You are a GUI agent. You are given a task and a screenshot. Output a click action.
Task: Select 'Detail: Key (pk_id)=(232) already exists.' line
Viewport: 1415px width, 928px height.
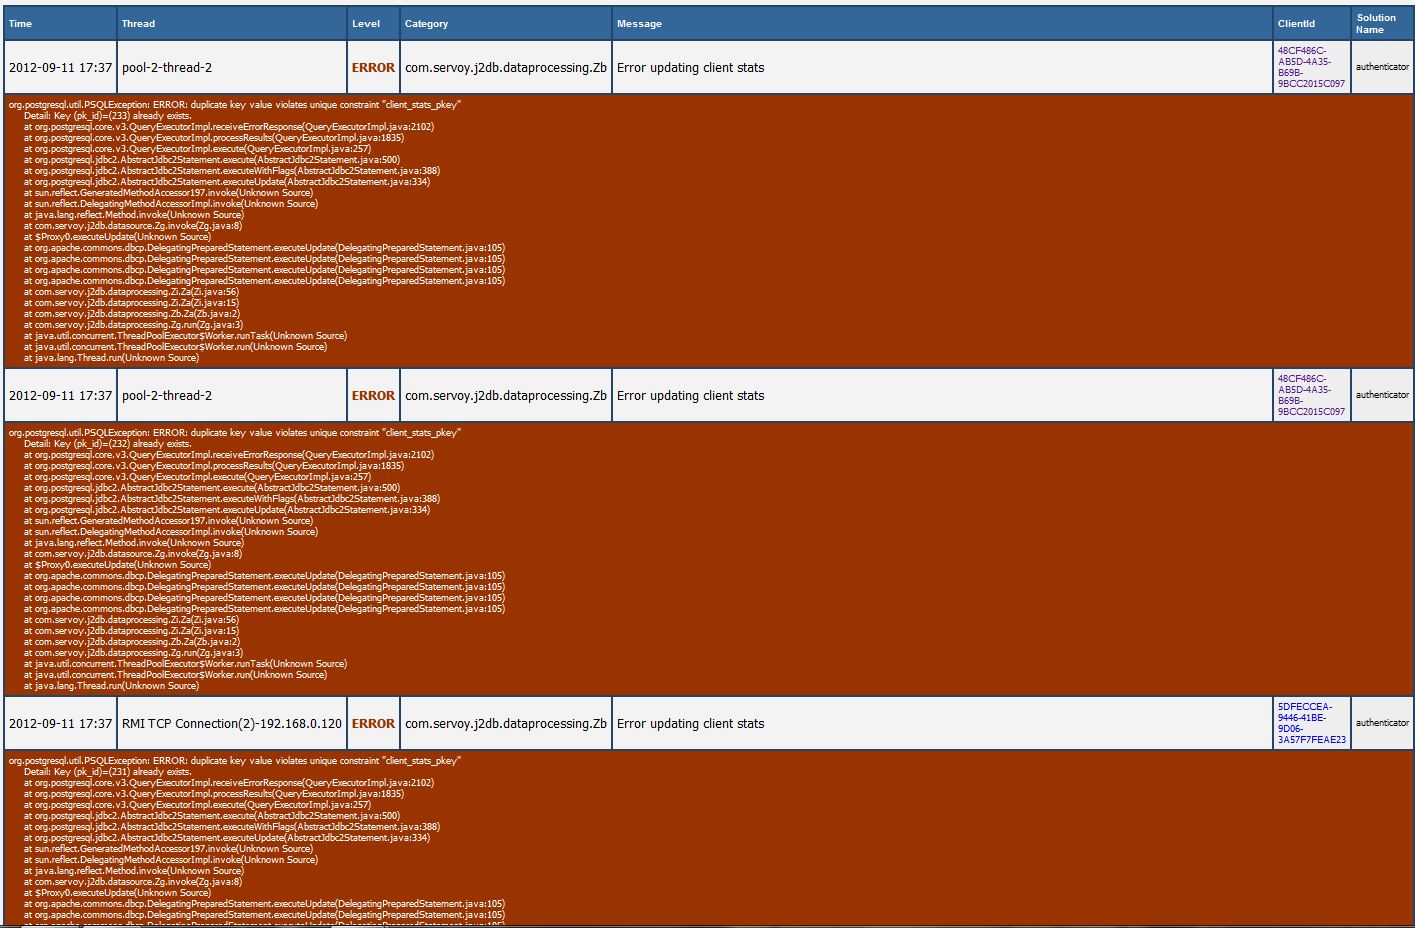107,444
